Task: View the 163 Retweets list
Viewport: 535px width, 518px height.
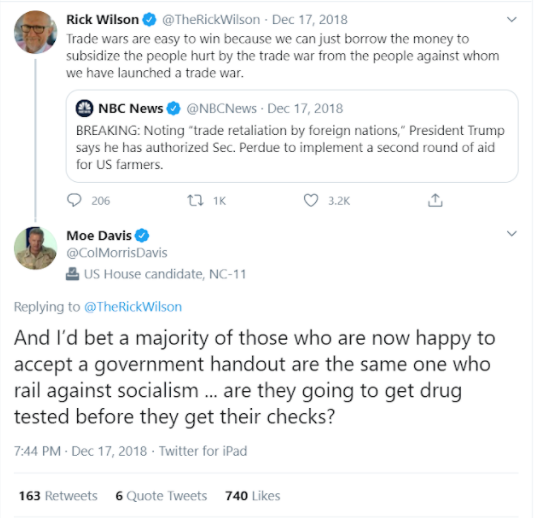Action: [x=58, y=496]
